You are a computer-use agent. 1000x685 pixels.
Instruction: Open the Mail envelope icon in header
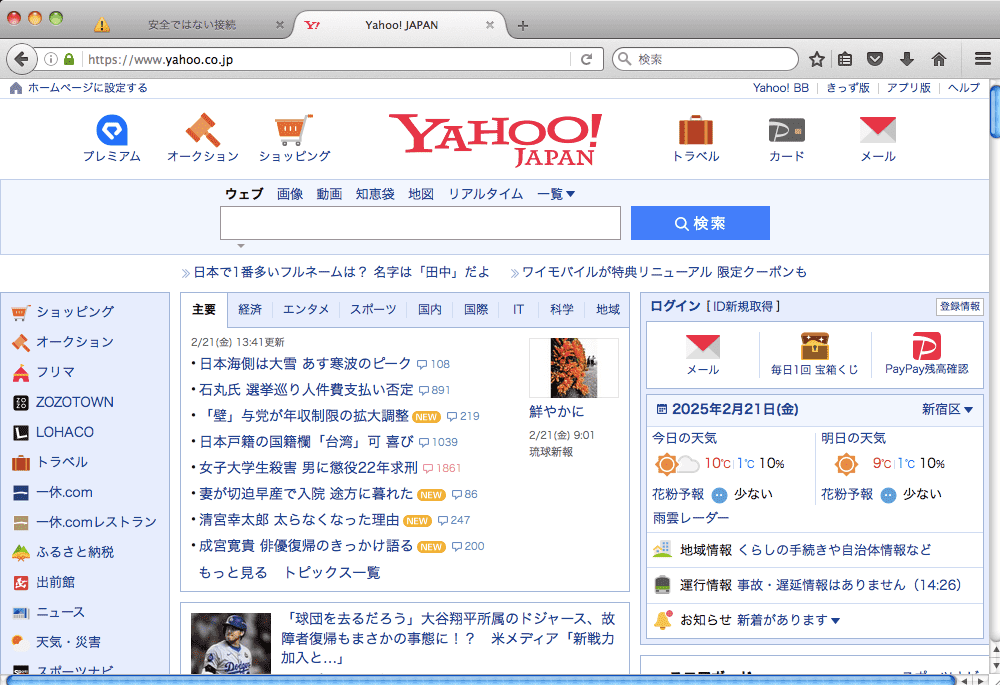[878, 130]
